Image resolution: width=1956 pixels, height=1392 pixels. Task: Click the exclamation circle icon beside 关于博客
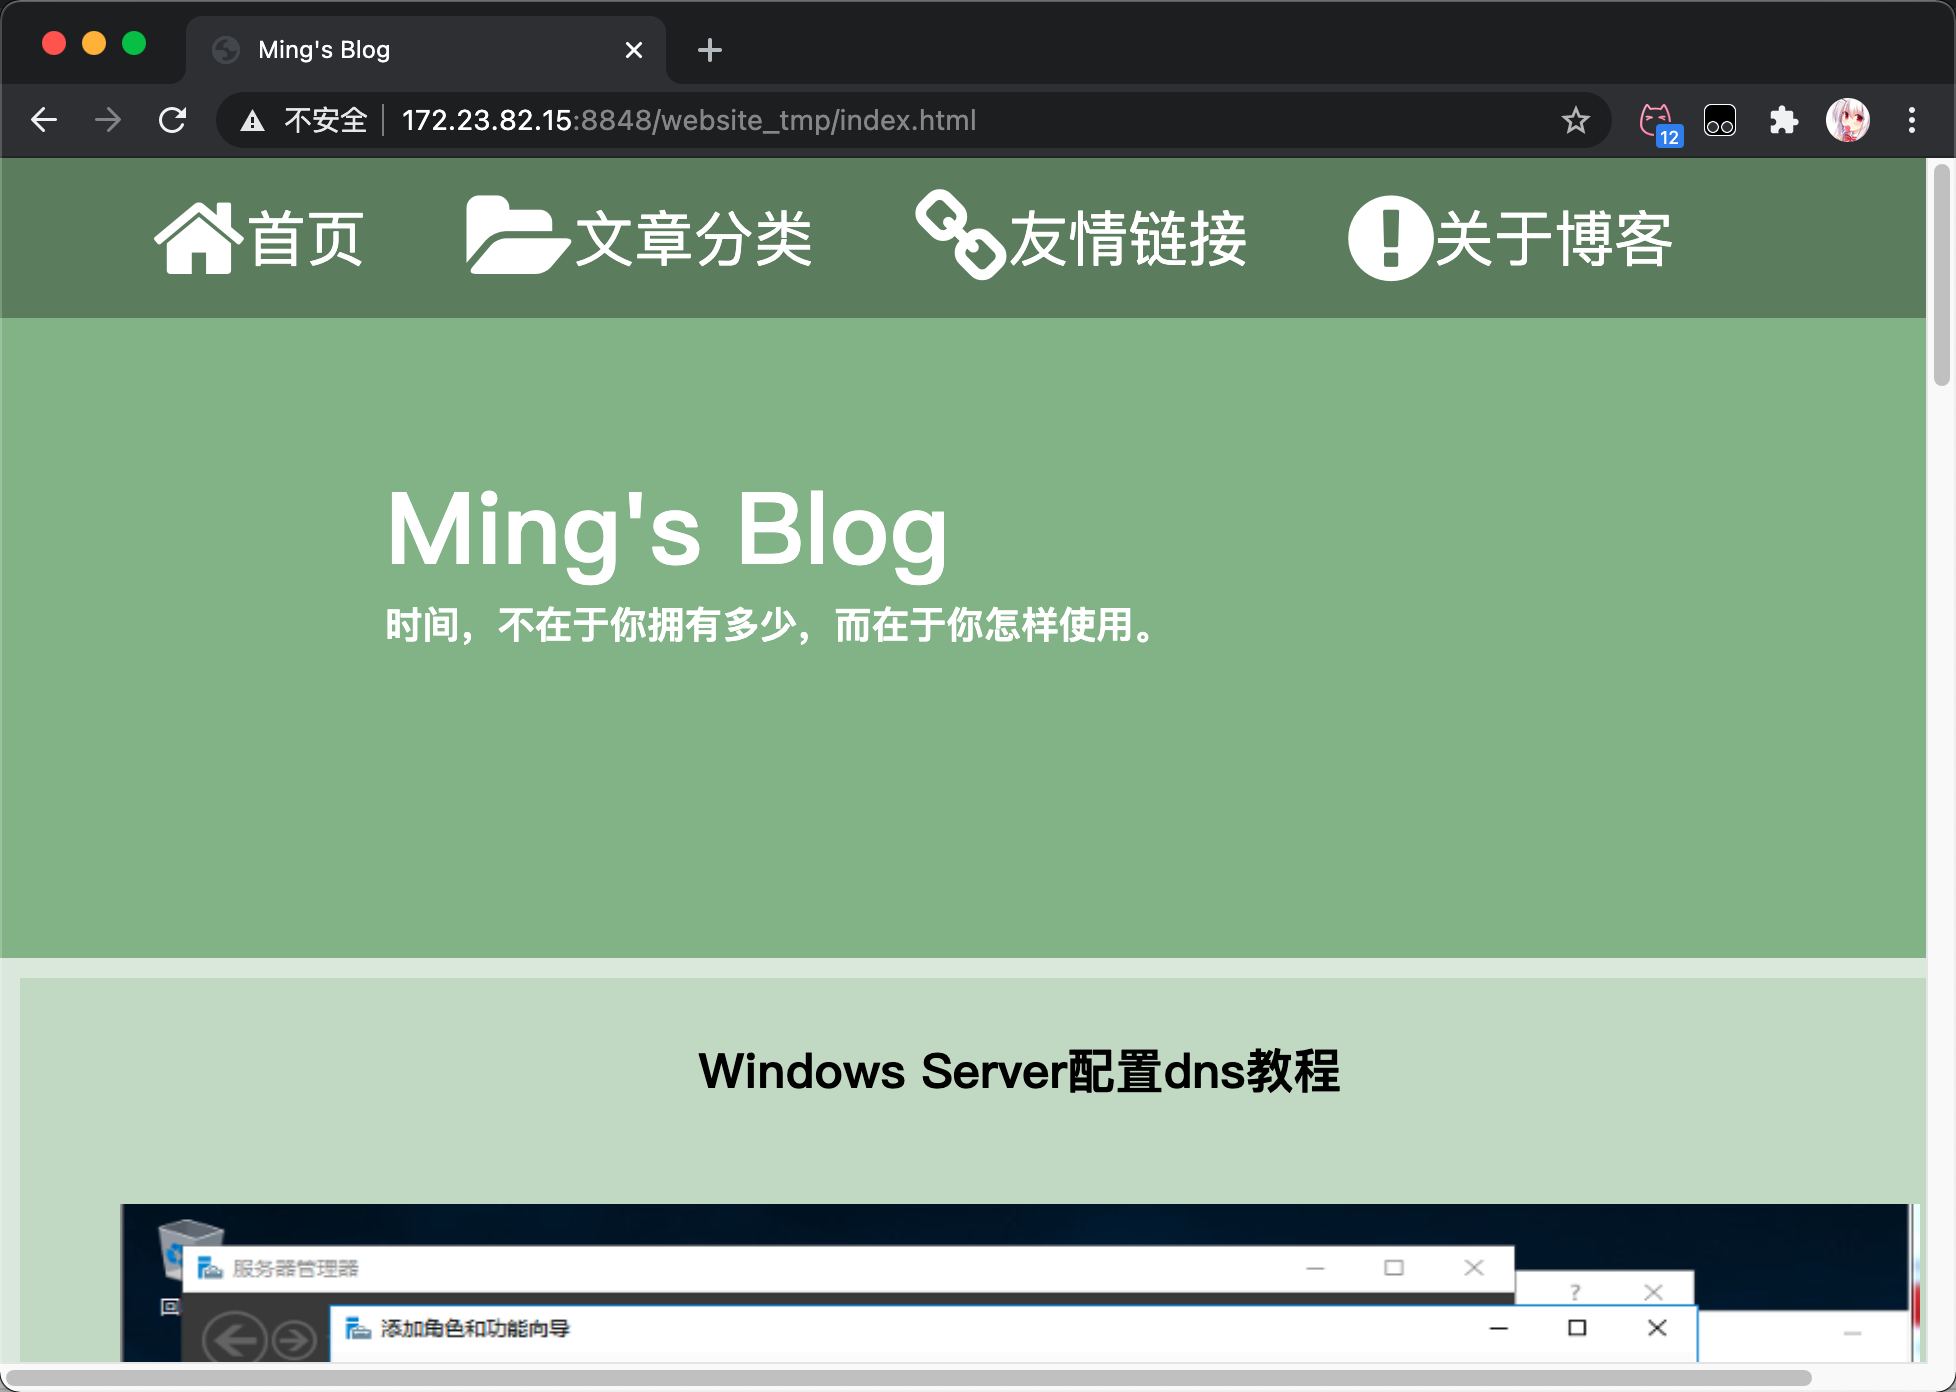[x=1390, y=238]
